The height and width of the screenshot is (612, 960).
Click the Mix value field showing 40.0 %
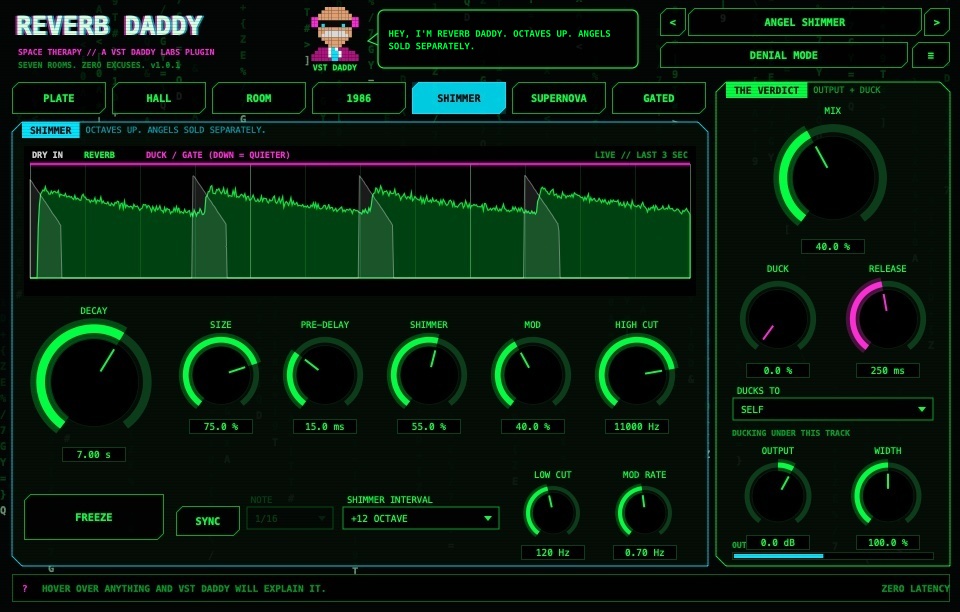832,247
